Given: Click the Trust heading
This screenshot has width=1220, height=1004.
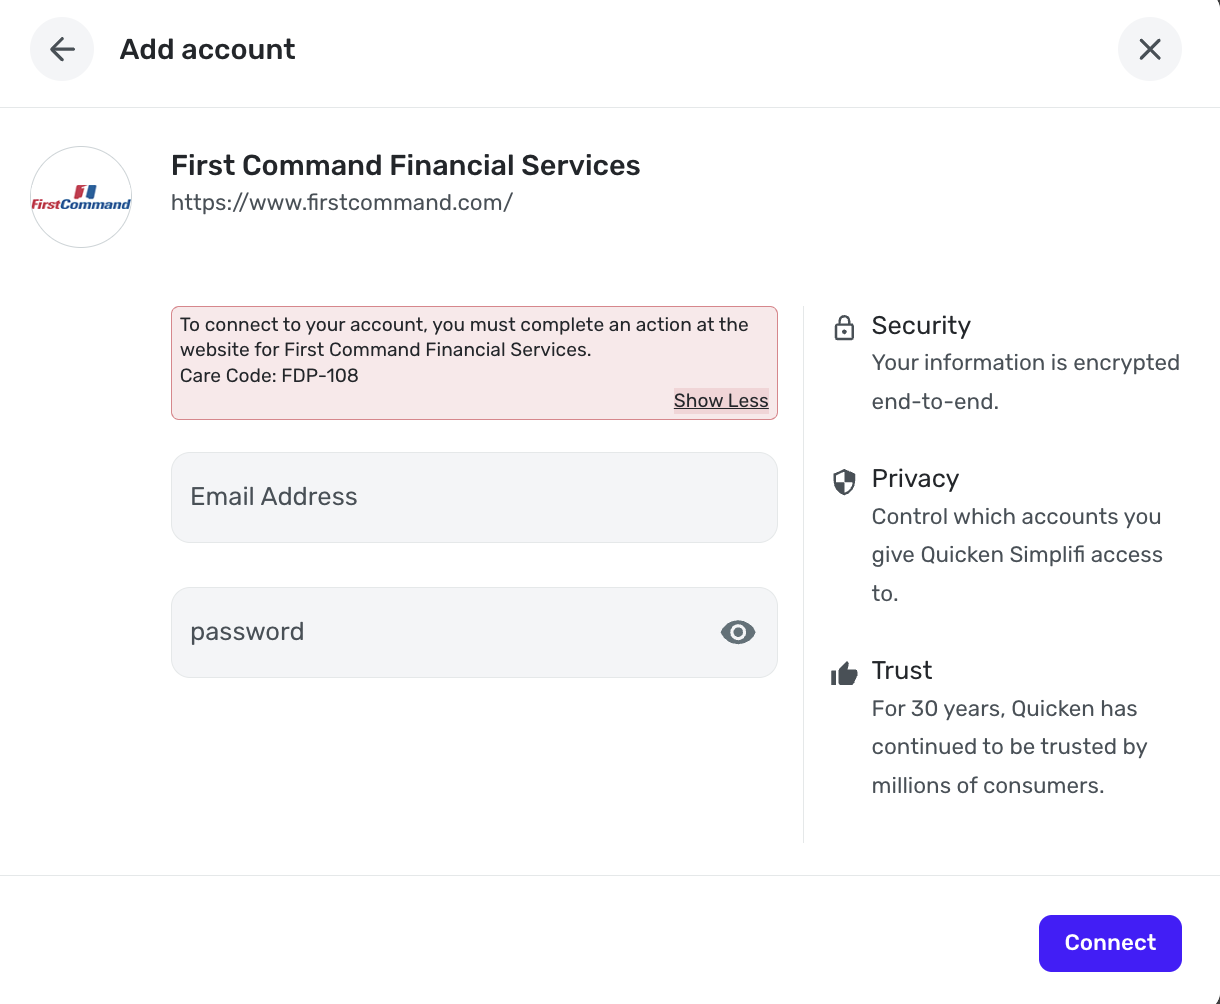Looking at the screenshot, I should [x=901, y=670].
